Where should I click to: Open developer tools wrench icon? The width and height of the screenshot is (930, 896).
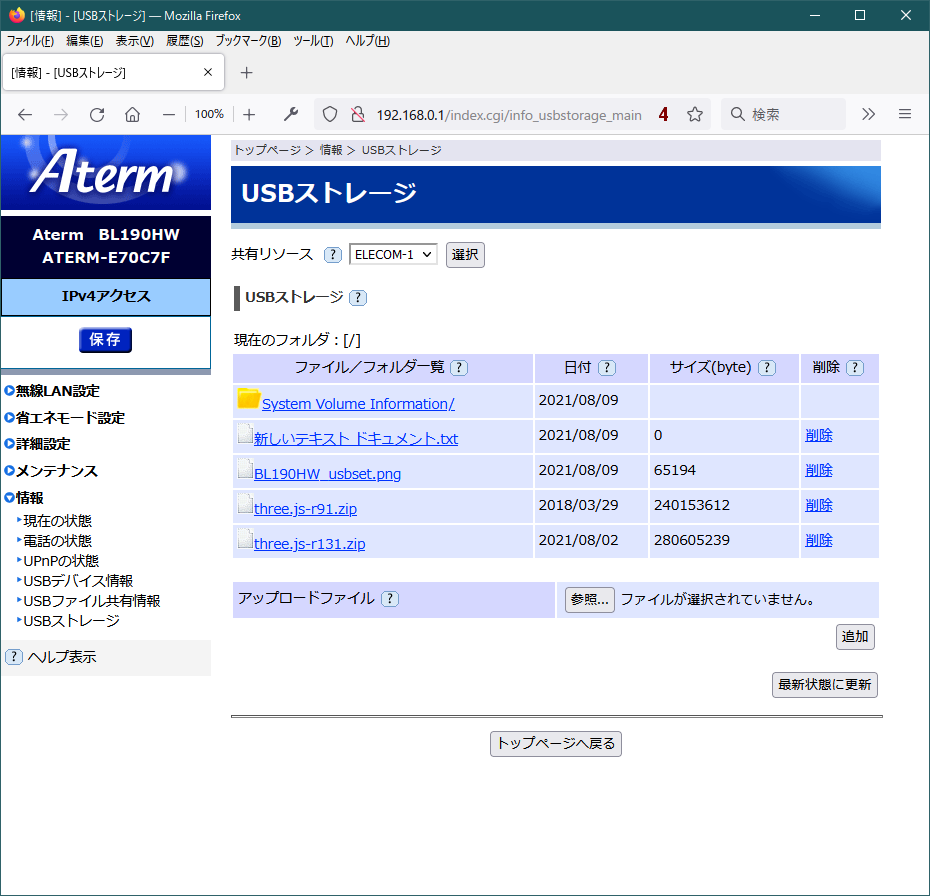click(291, 114)
